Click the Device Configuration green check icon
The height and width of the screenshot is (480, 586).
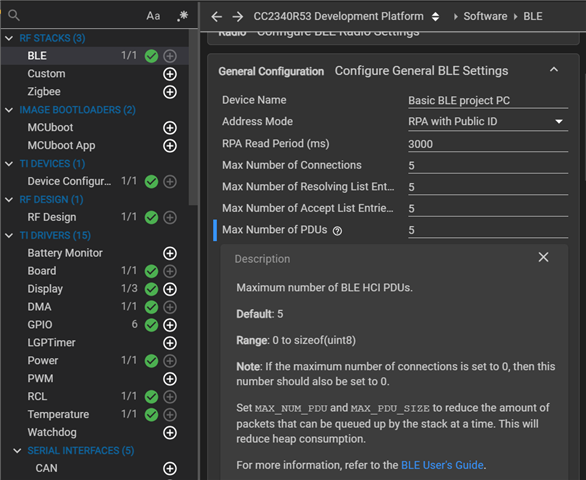[151, 182]
